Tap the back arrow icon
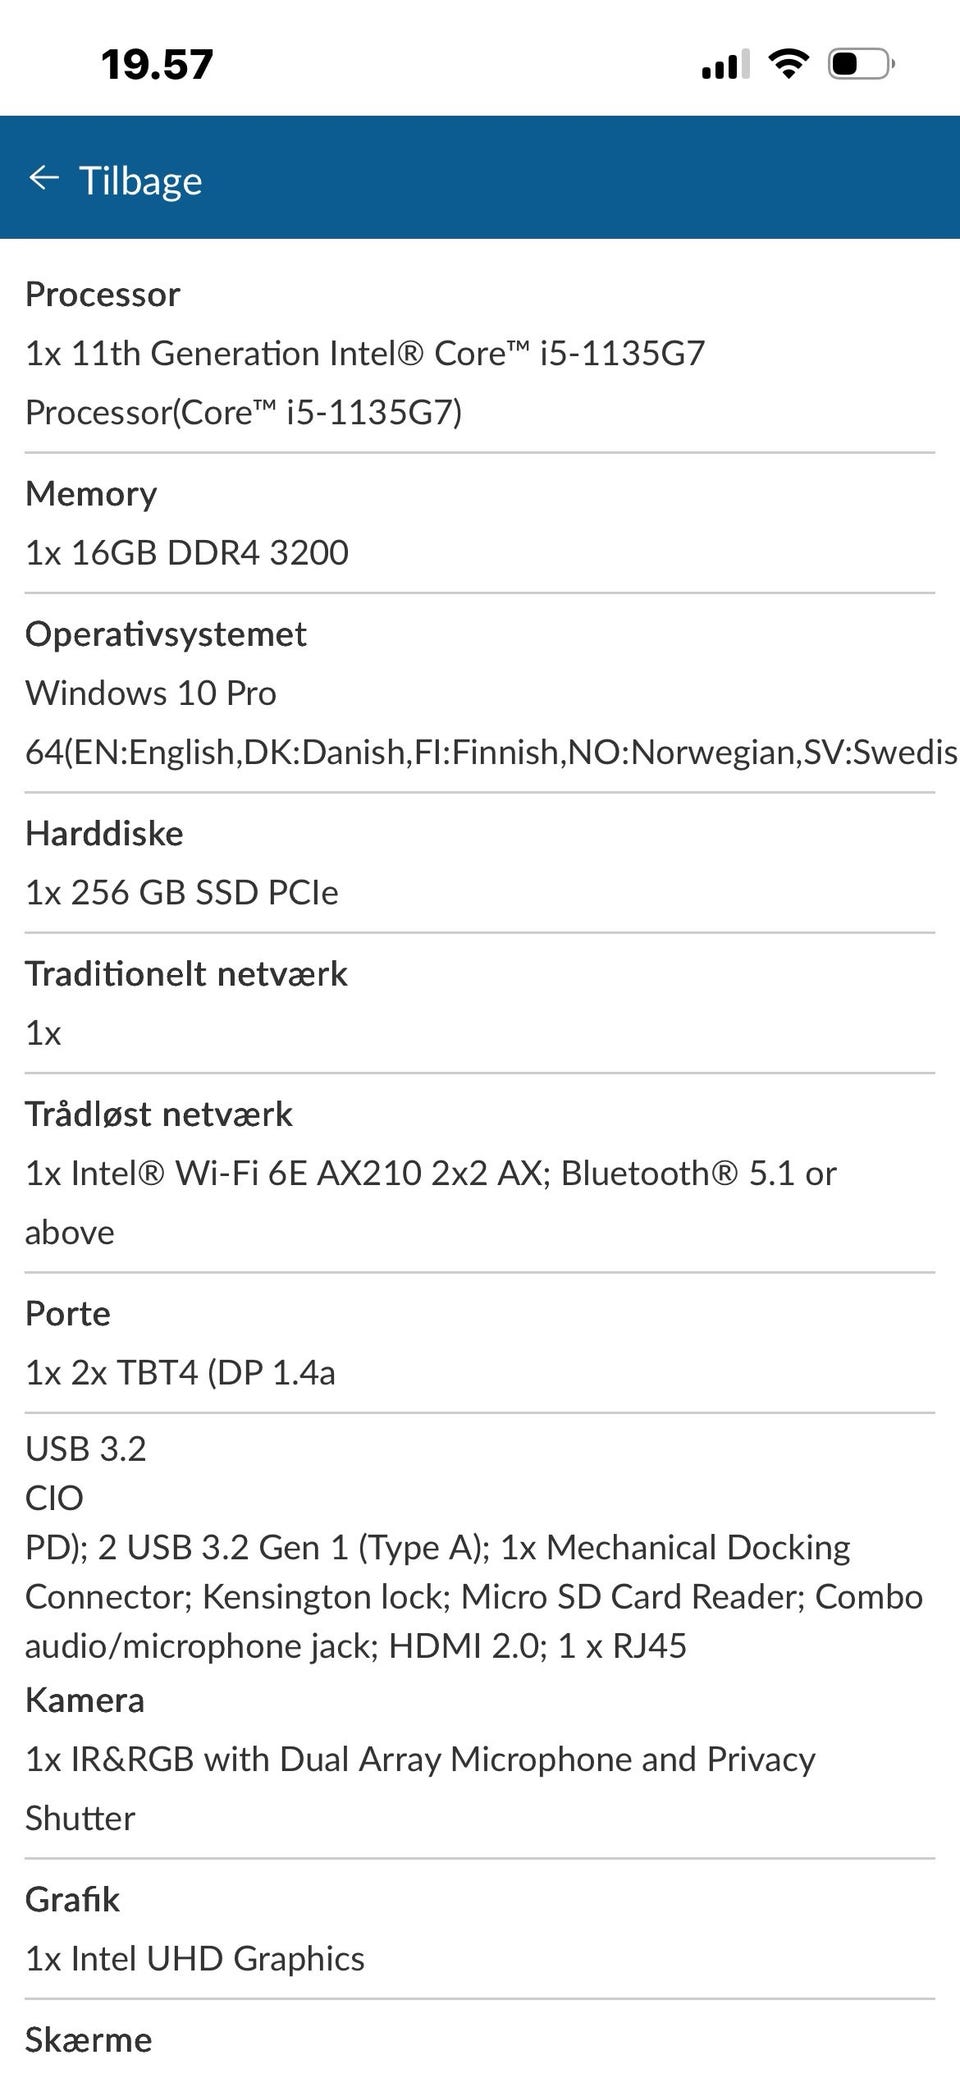Screen dimensions: 960x2078 click(x=44, y=179)
